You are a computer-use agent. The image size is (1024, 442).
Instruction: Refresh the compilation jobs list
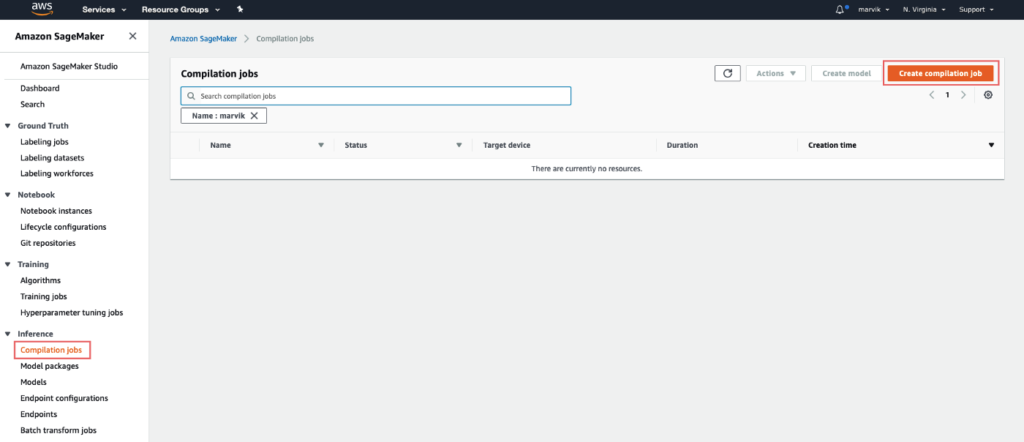coord(728,73)
